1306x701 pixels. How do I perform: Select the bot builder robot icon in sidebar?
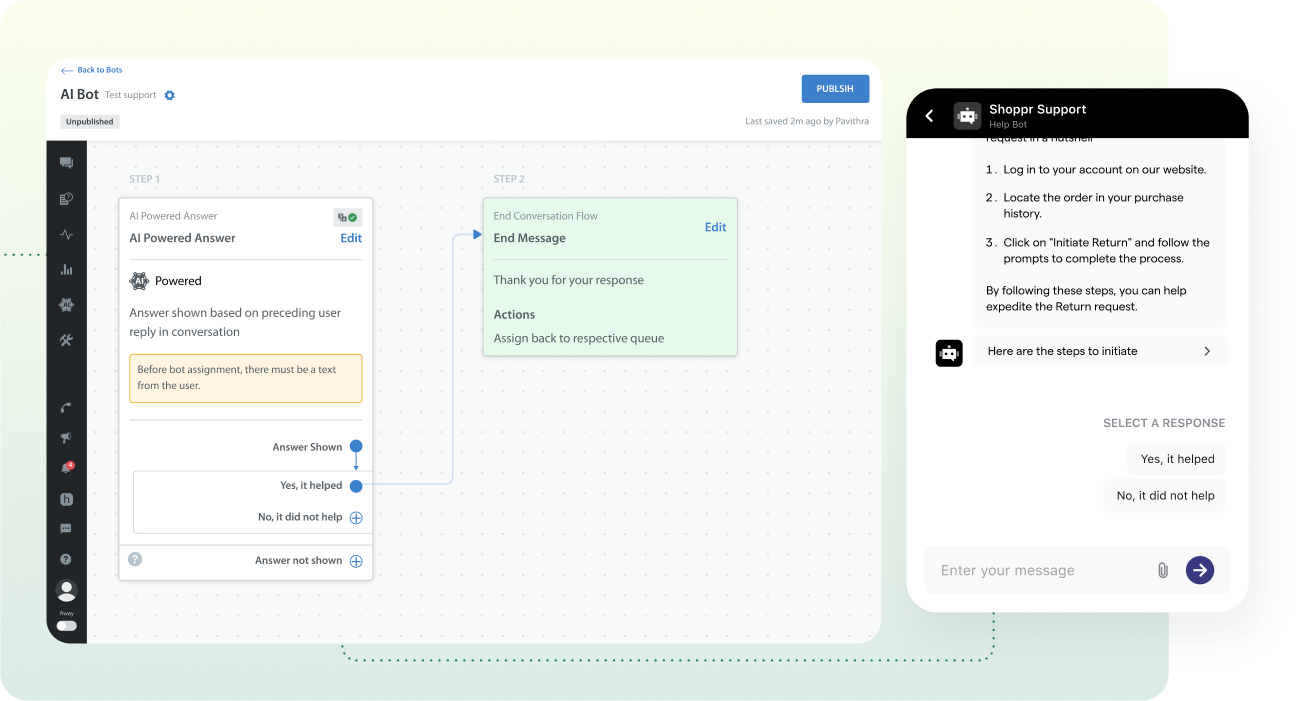(x=66, y=304)
